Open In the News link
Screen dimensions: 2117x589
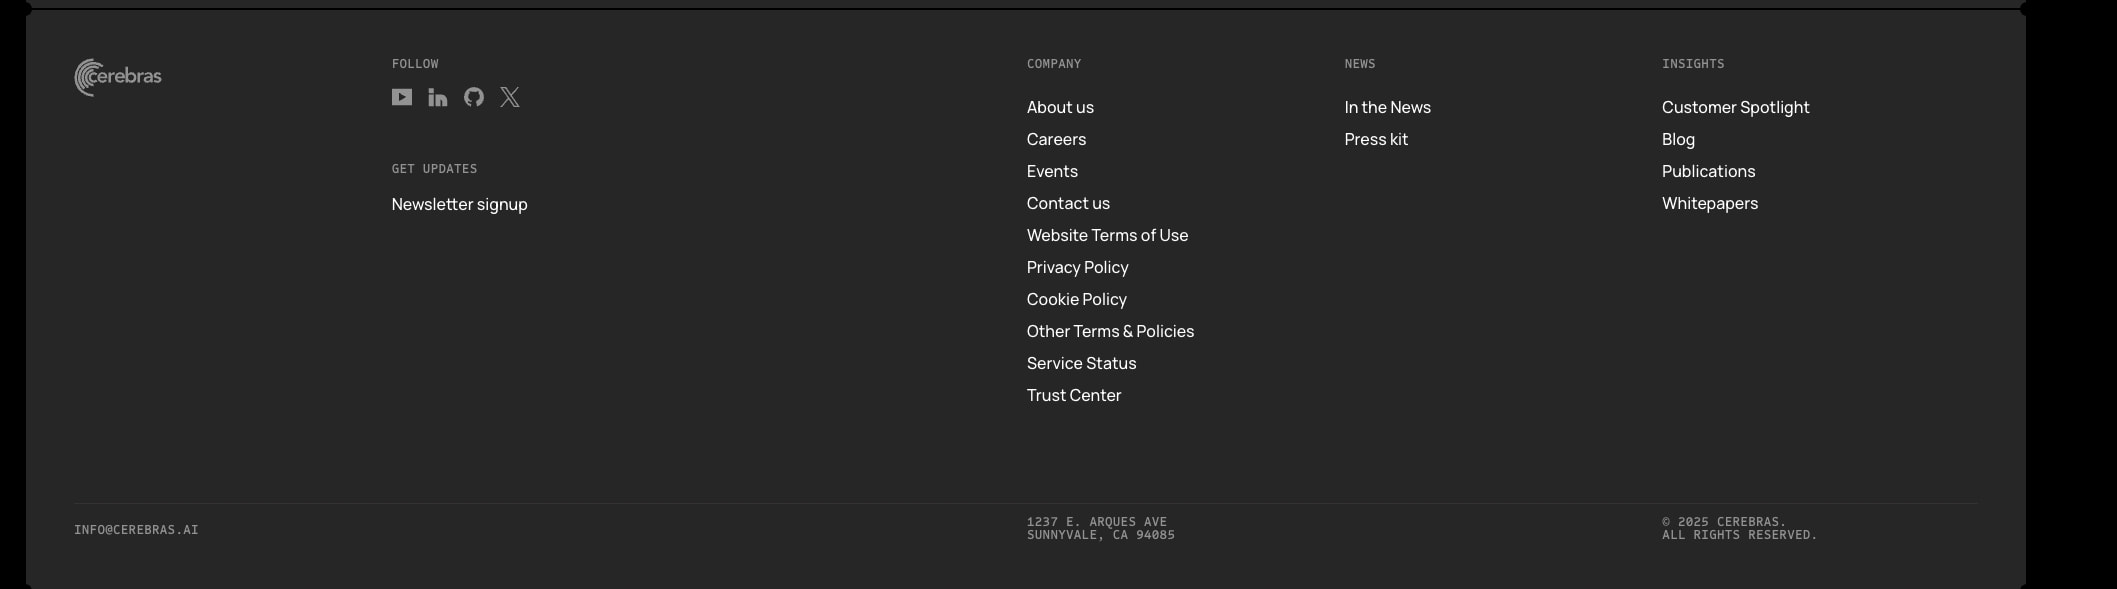[1387, 107]
